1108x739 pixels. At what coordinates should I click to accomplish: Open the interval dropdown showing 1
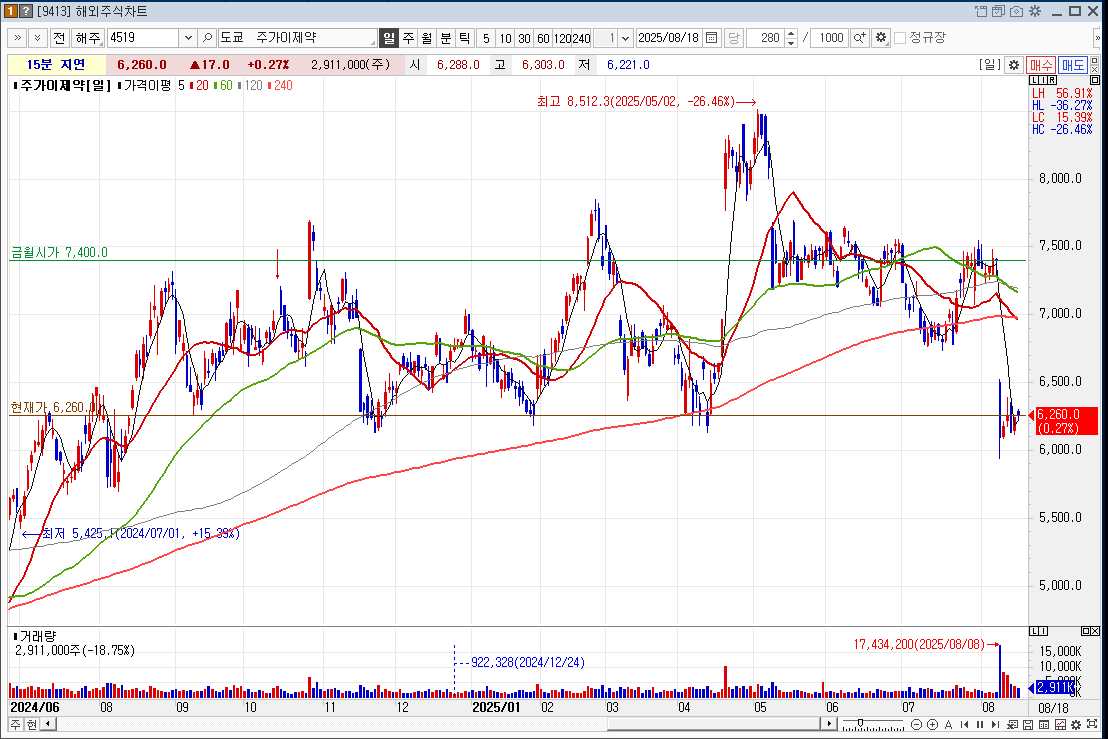coord(626,38)
